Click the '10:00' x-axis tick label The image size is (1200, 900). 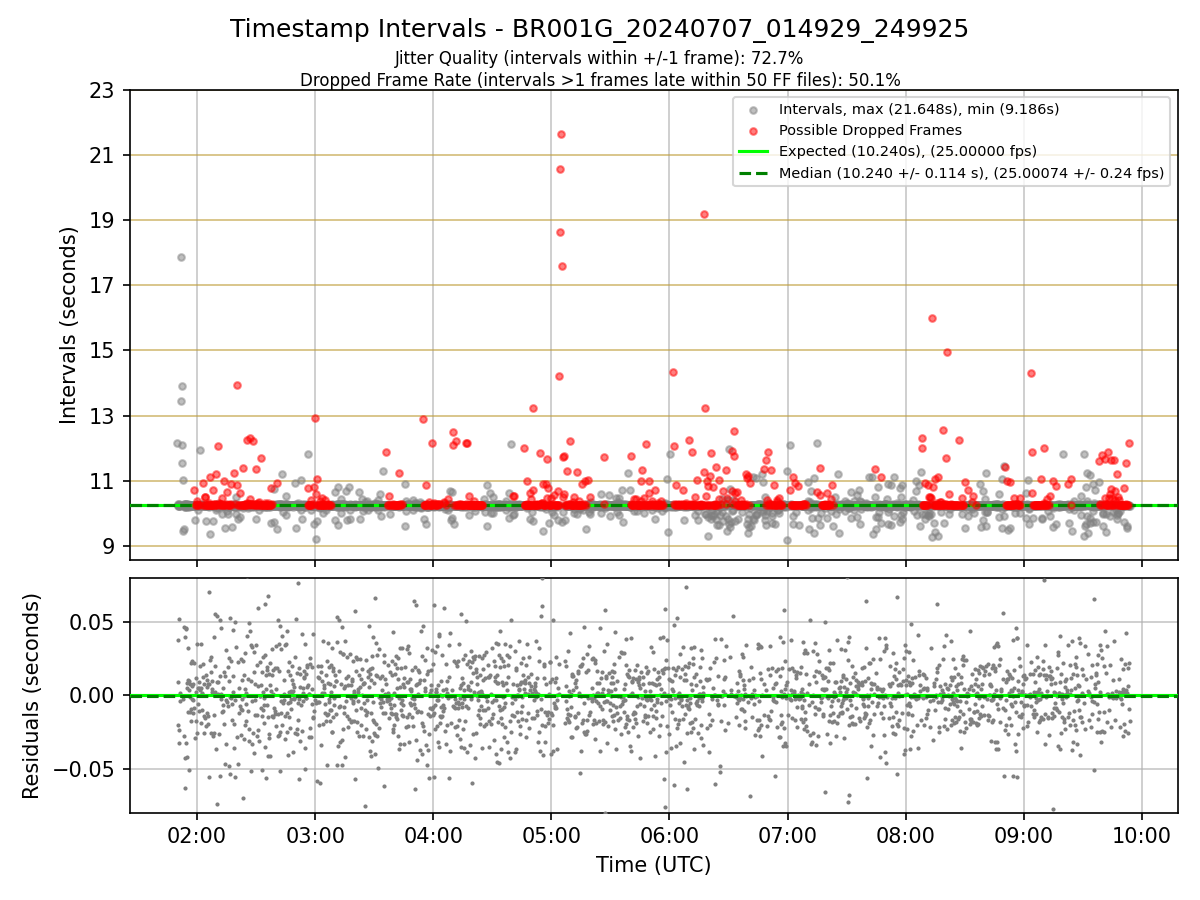click(x=1142, y=834)
